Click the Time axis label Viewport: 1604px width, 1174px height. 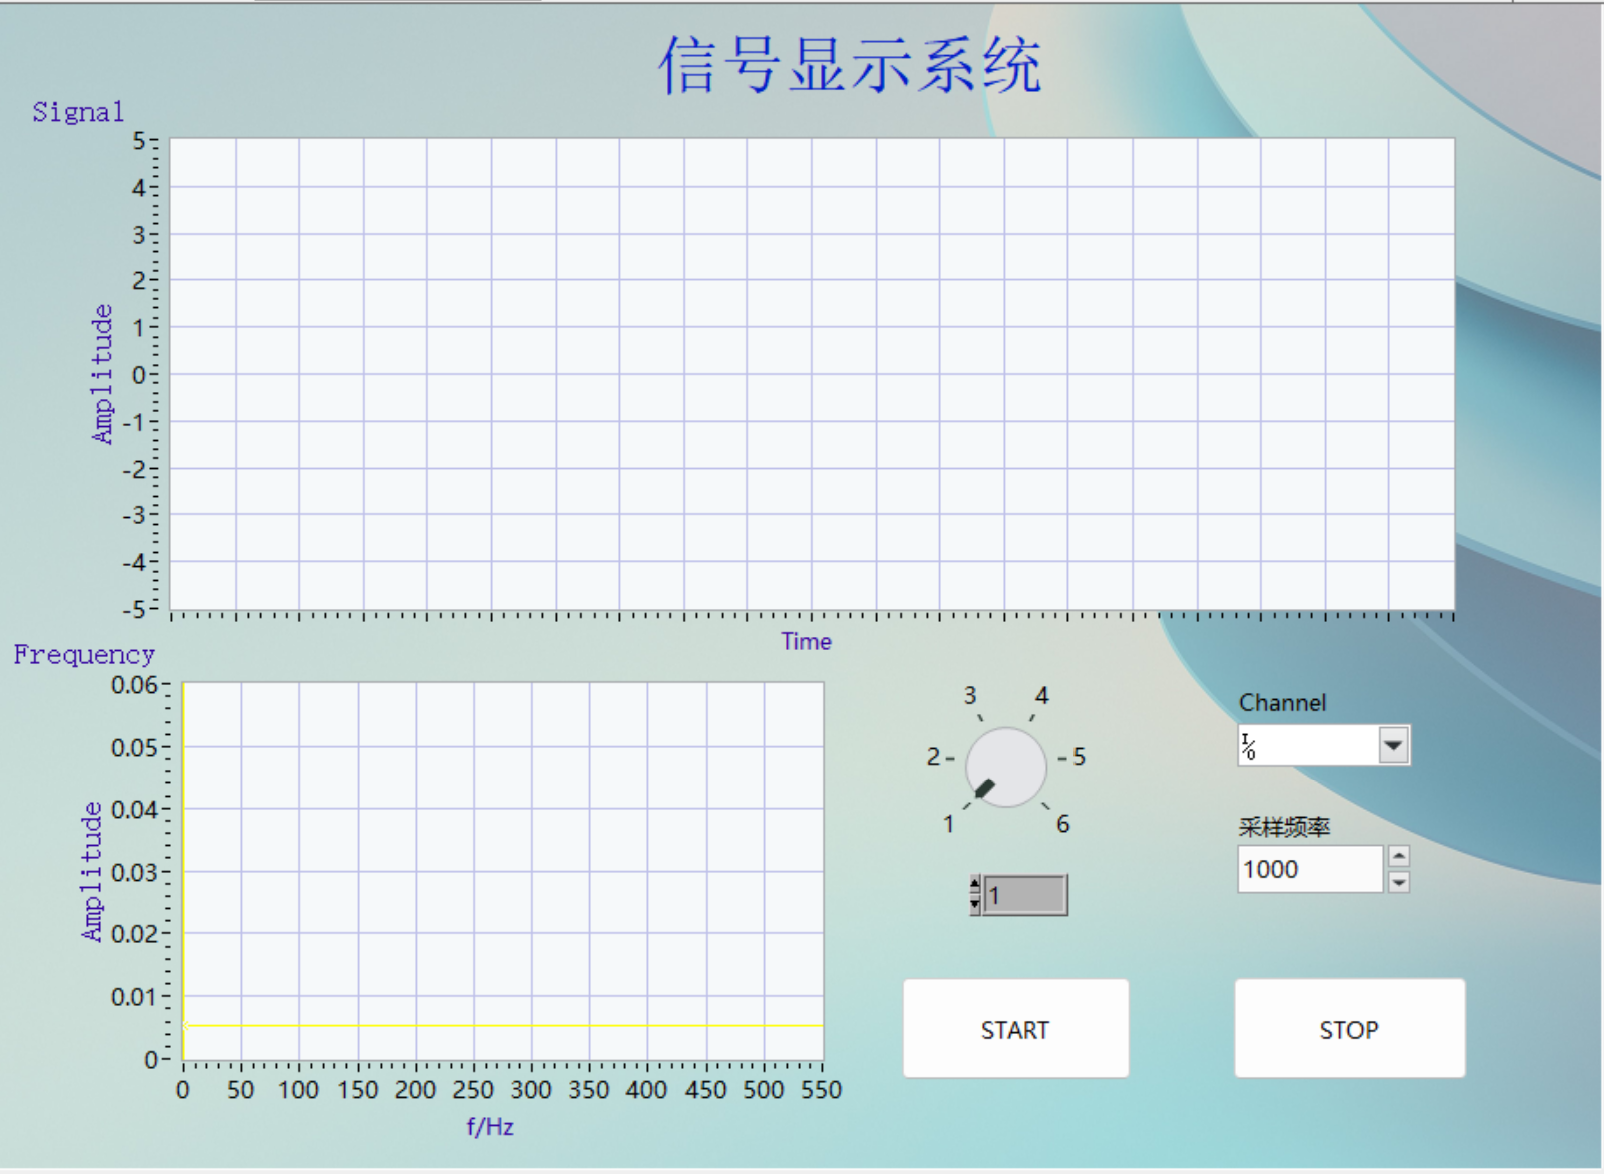806,642
